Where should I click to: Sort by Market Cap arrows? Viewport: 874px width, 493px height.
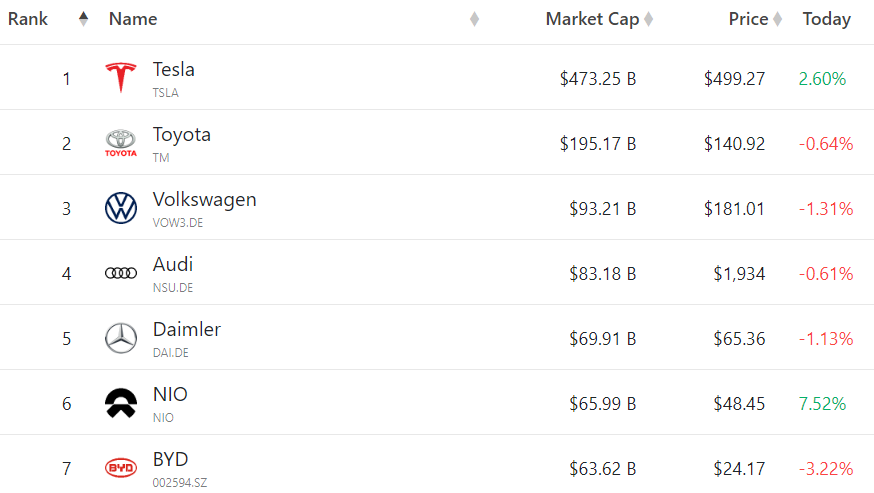click(648, 19)
